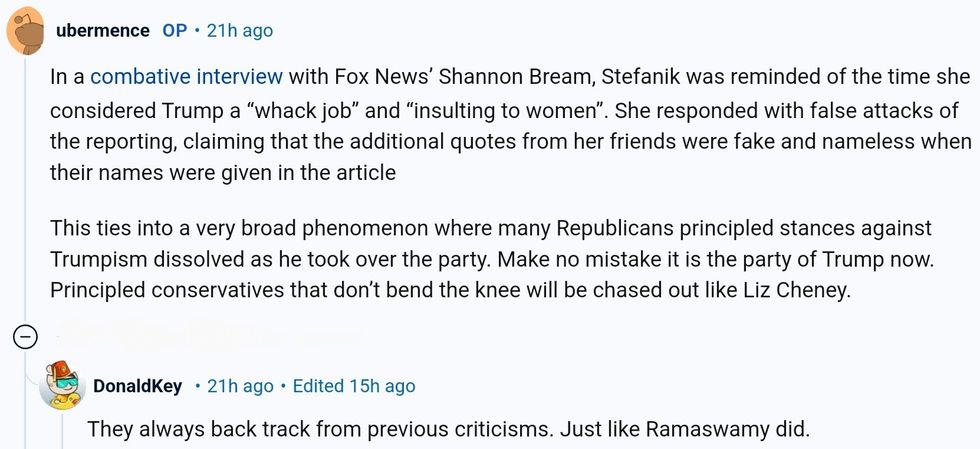
Task: Click the OP badge next to ubermence
Action: point(175,31)
